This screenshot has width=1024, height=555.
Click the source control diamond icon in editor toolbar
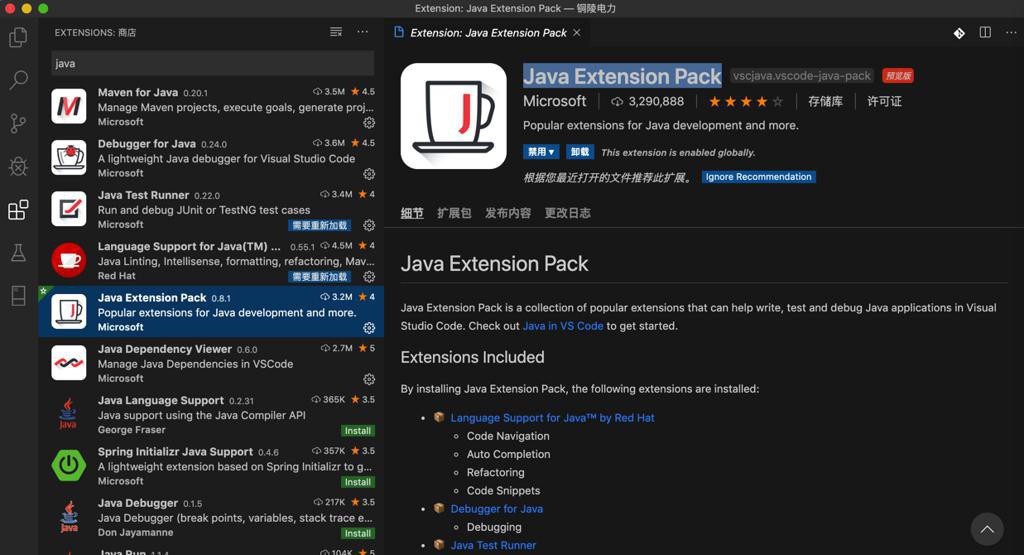coord(959,33)
